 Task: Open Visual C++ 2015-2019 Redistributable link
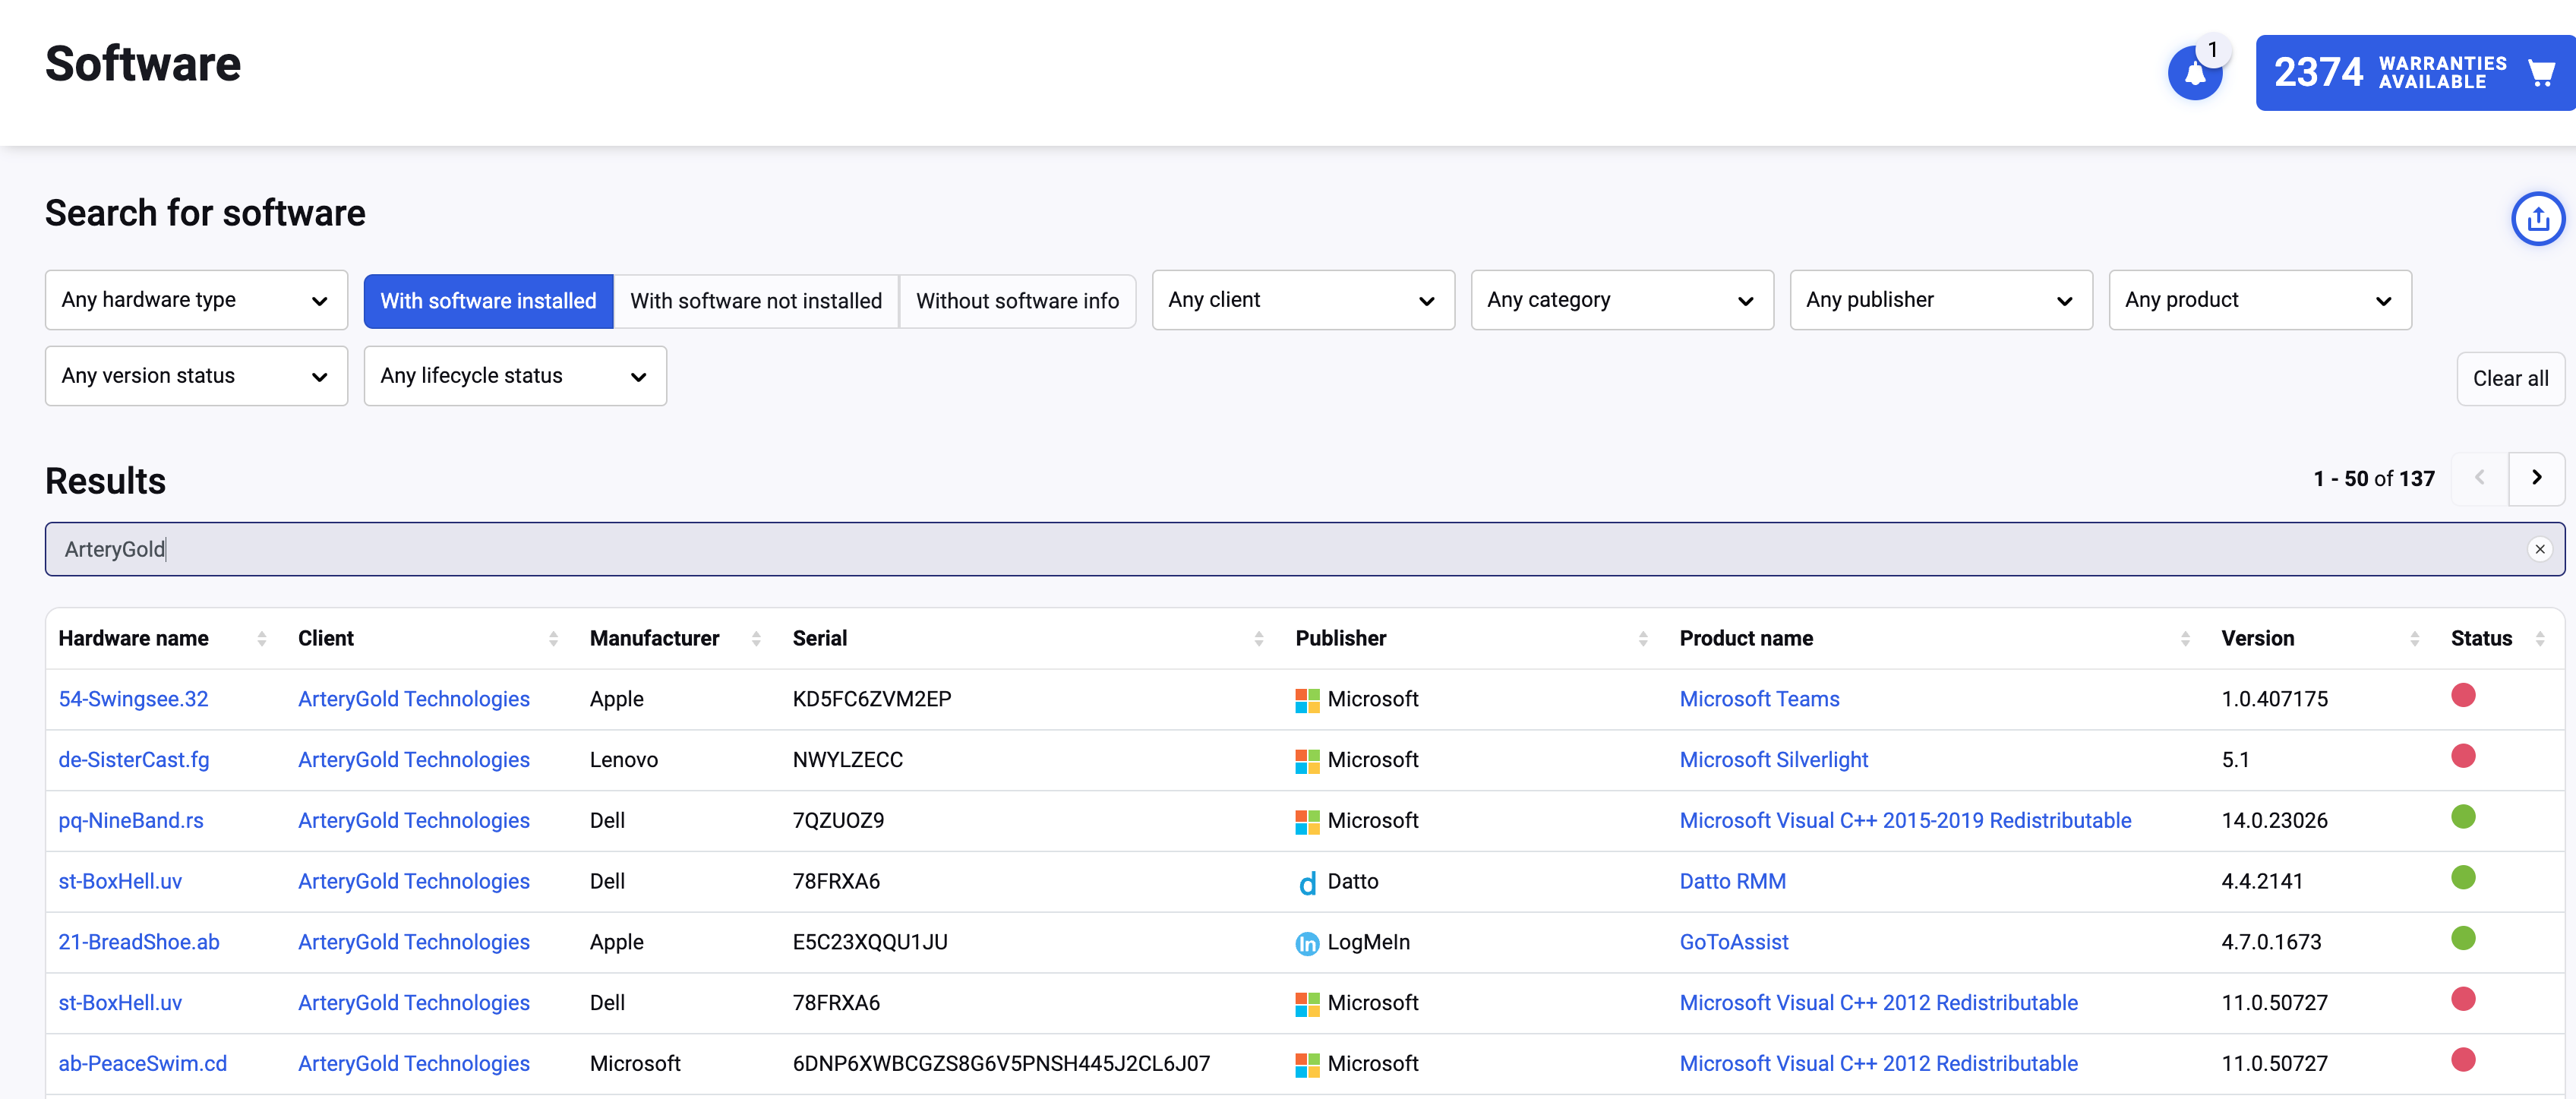tap(1905, 821)
